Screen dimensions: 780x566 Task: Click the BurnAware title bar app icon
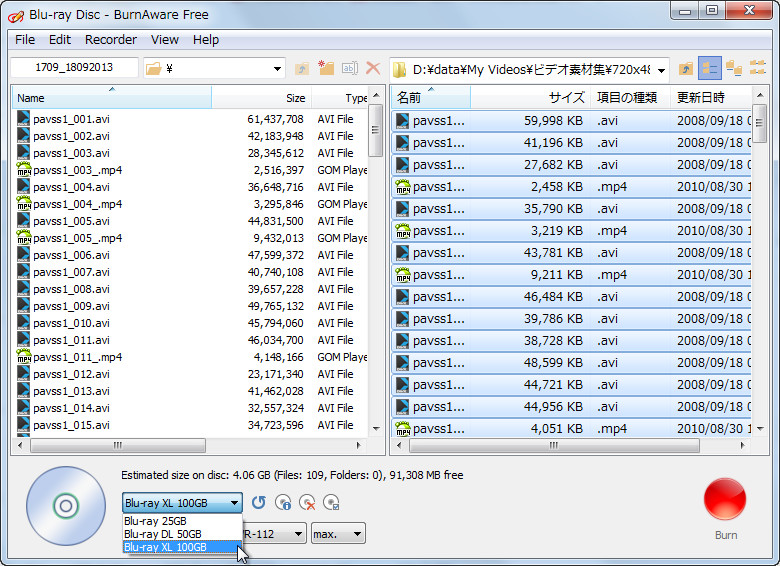click(x=16, y=15)
